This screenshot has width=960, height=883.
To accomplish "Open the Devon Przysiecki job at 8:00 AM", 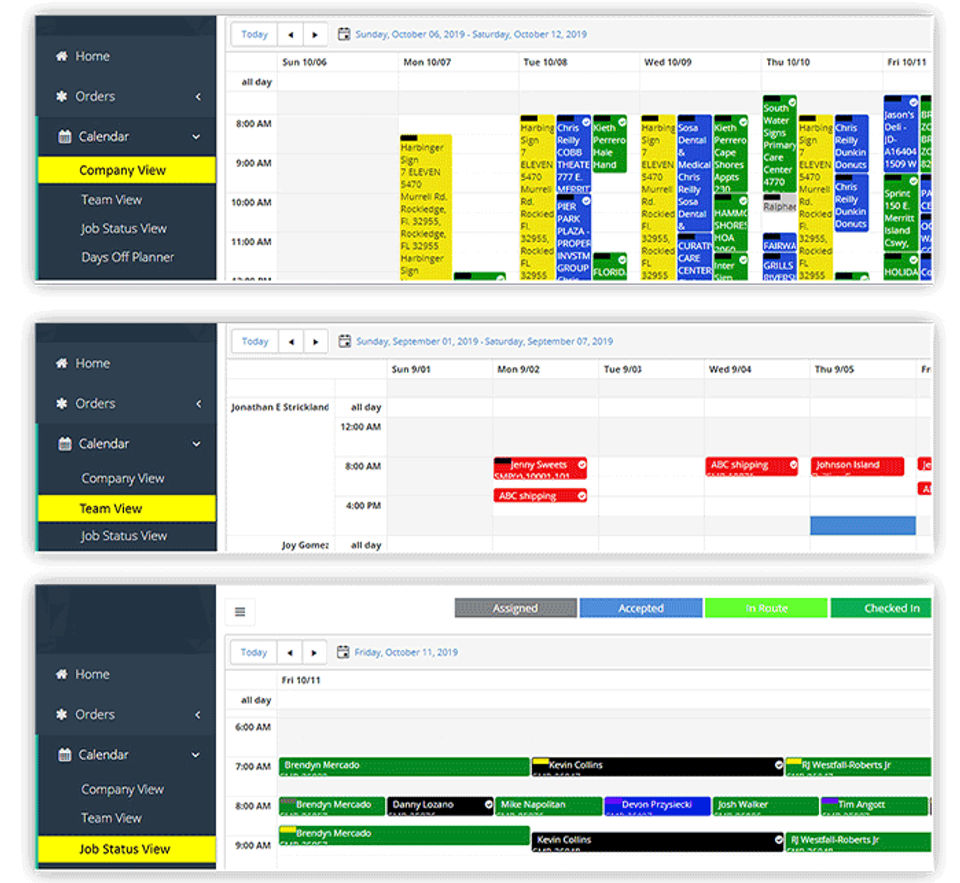I will point(657,806).
